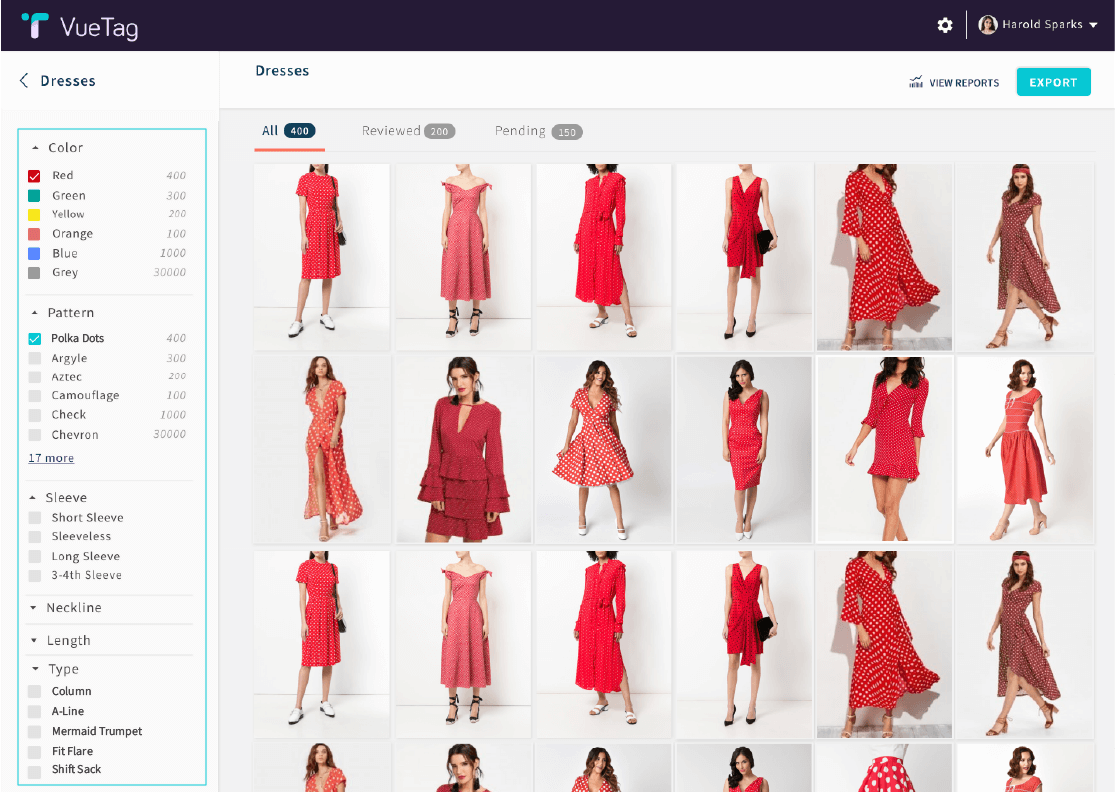Select top-row pink off-shoulder dress thumbnail
Screen dimensions: 1115x792
click(463, 257)
